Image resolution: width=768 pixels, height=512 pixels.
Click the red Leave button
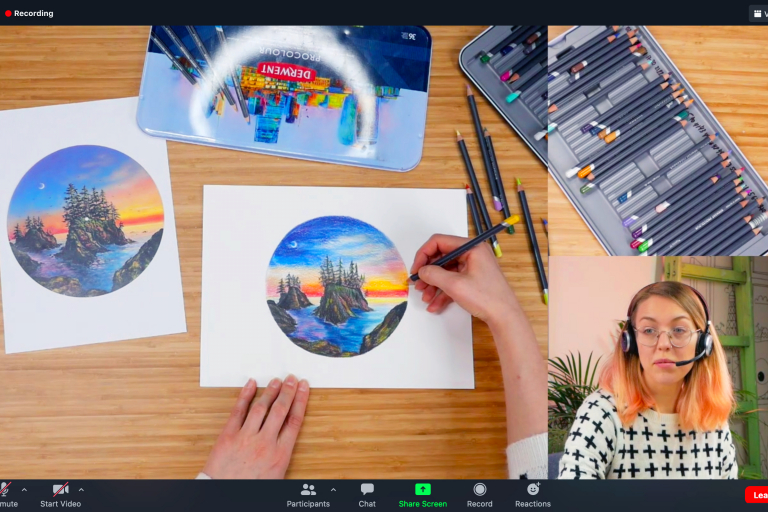(757, 495)
